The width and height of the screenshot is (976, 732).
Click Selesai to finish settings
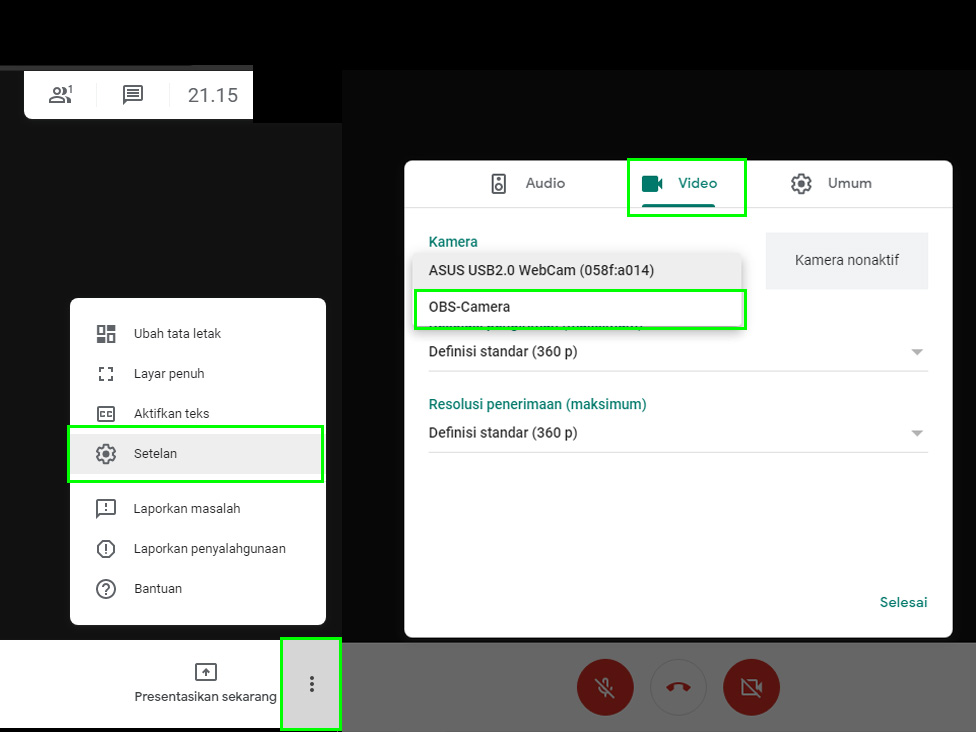(x=903, y=602)
